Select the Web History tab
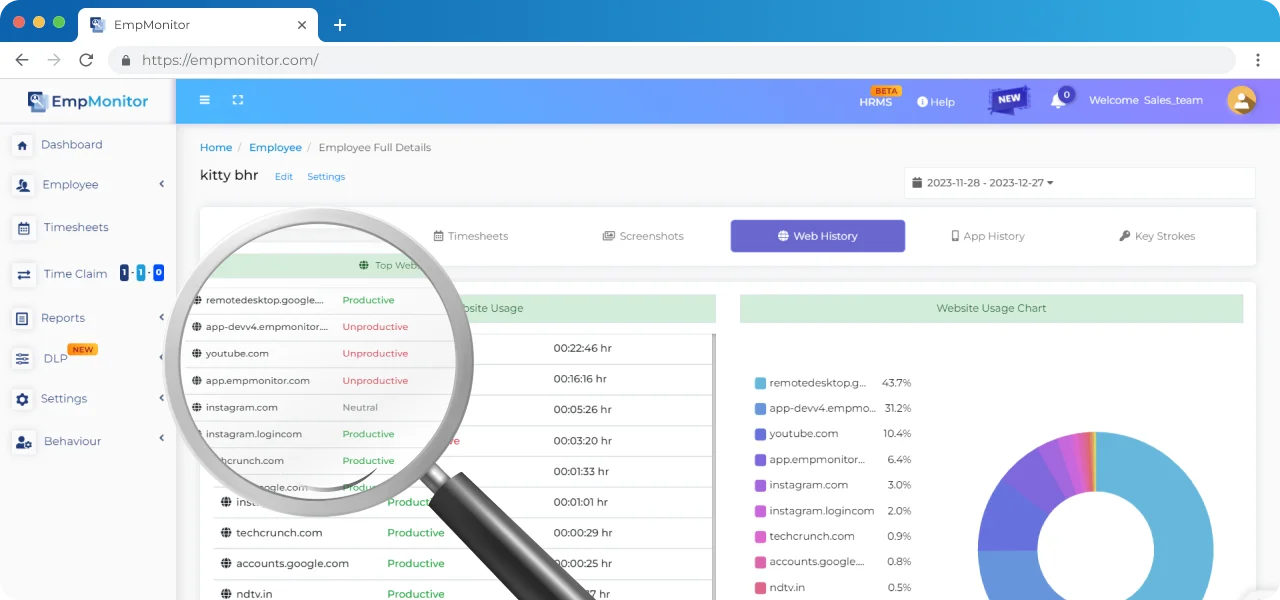Screen dimensions: 1280x600 coord(818,236)
